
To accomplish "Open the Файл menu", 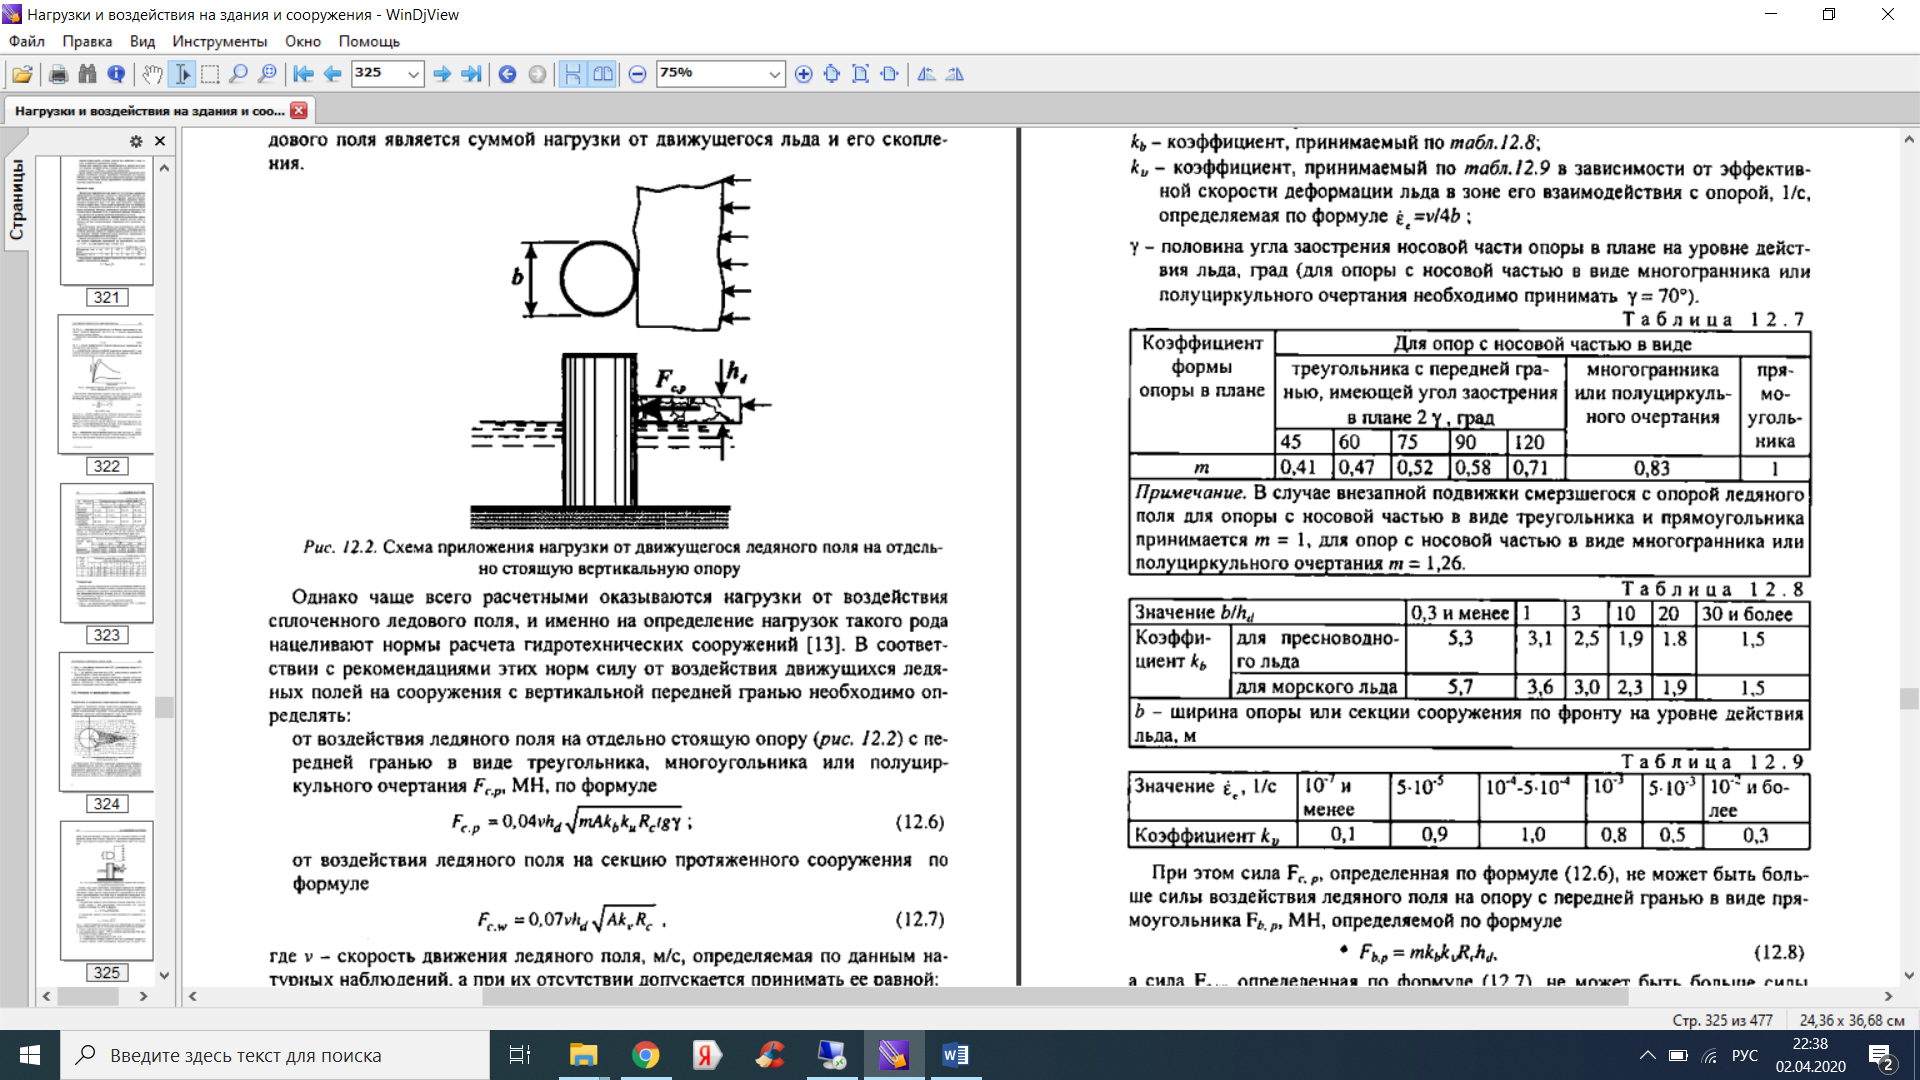I will pyautogui.click(x=27, y=41).
